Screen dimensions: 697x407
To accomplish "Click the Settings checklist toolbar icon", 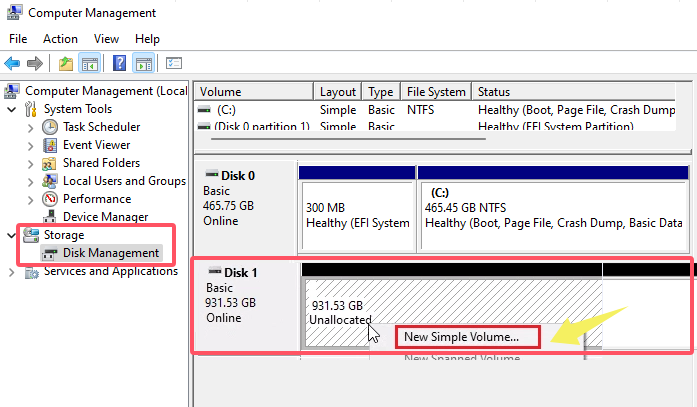I will pos(174,63).
